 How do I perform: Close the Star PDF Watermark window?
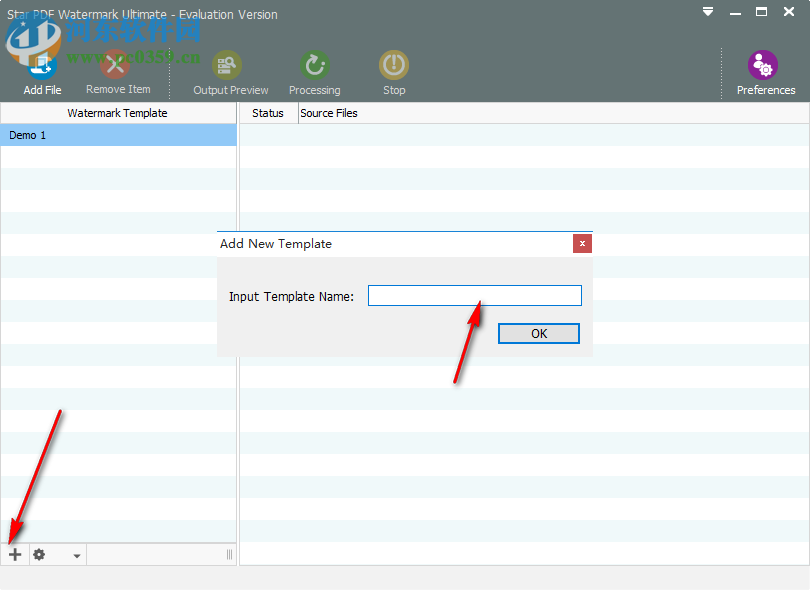tap(789, 11)
